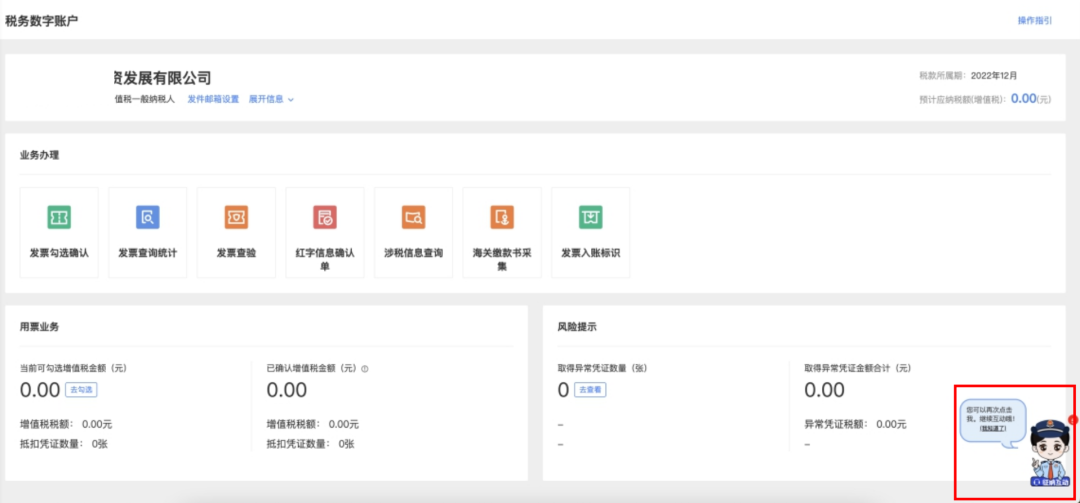
Task: Click the 业务办理 section heading
Action: 40,155
